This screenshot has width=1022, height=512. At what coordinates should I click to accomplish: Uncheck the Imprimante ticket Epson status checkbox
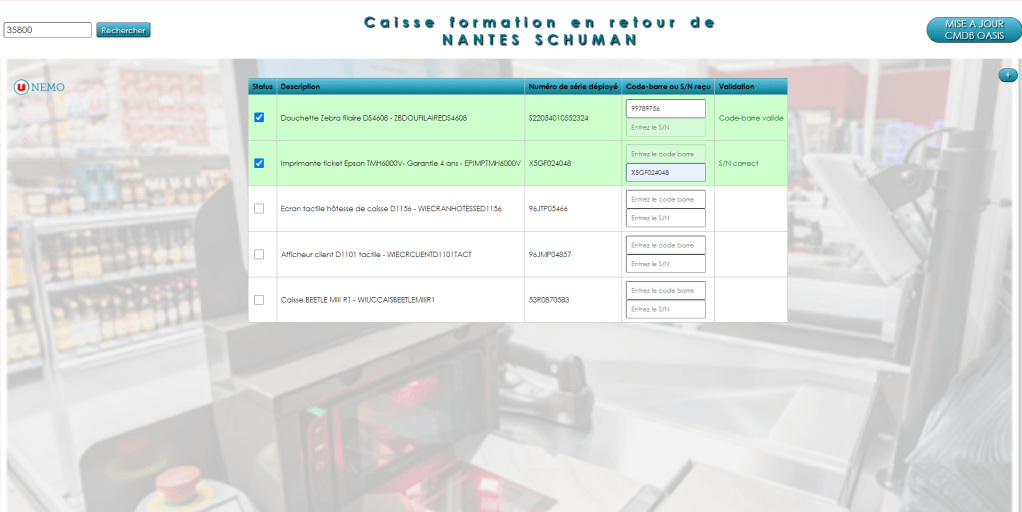point(259,163)
